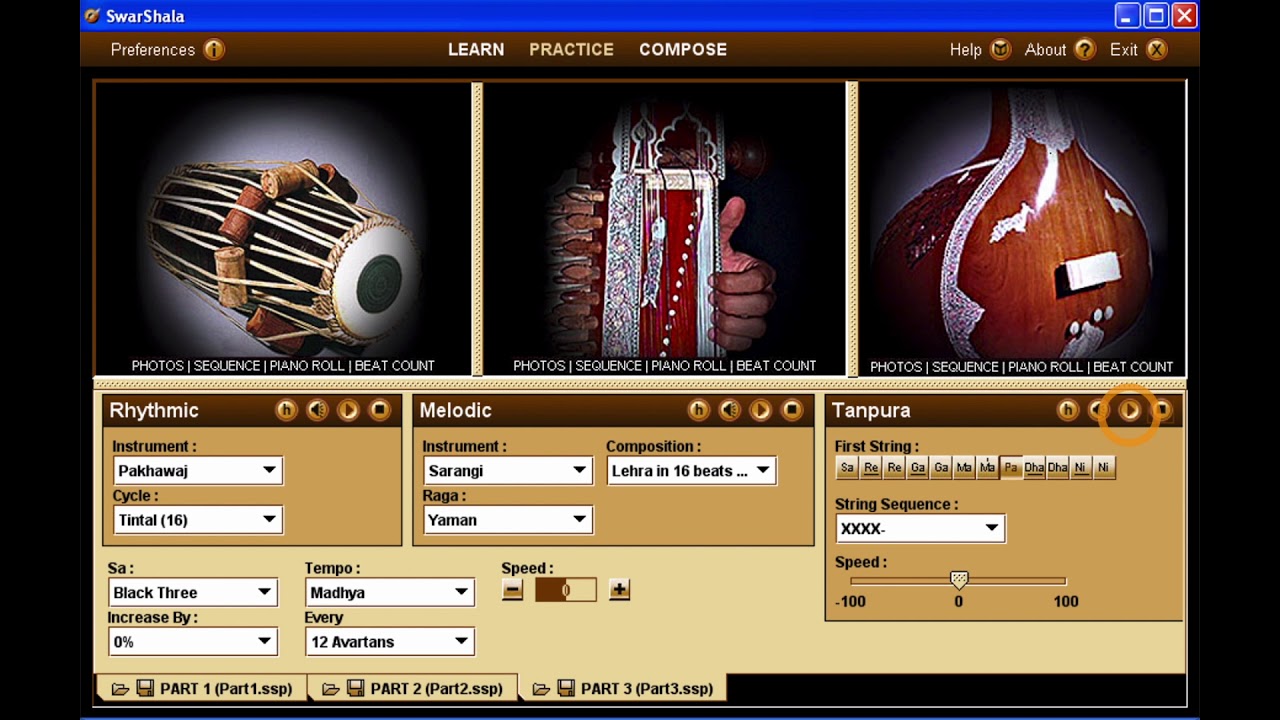
Task: Open the Raga dropdown showing Yaman
Action: tap(507, 520)
